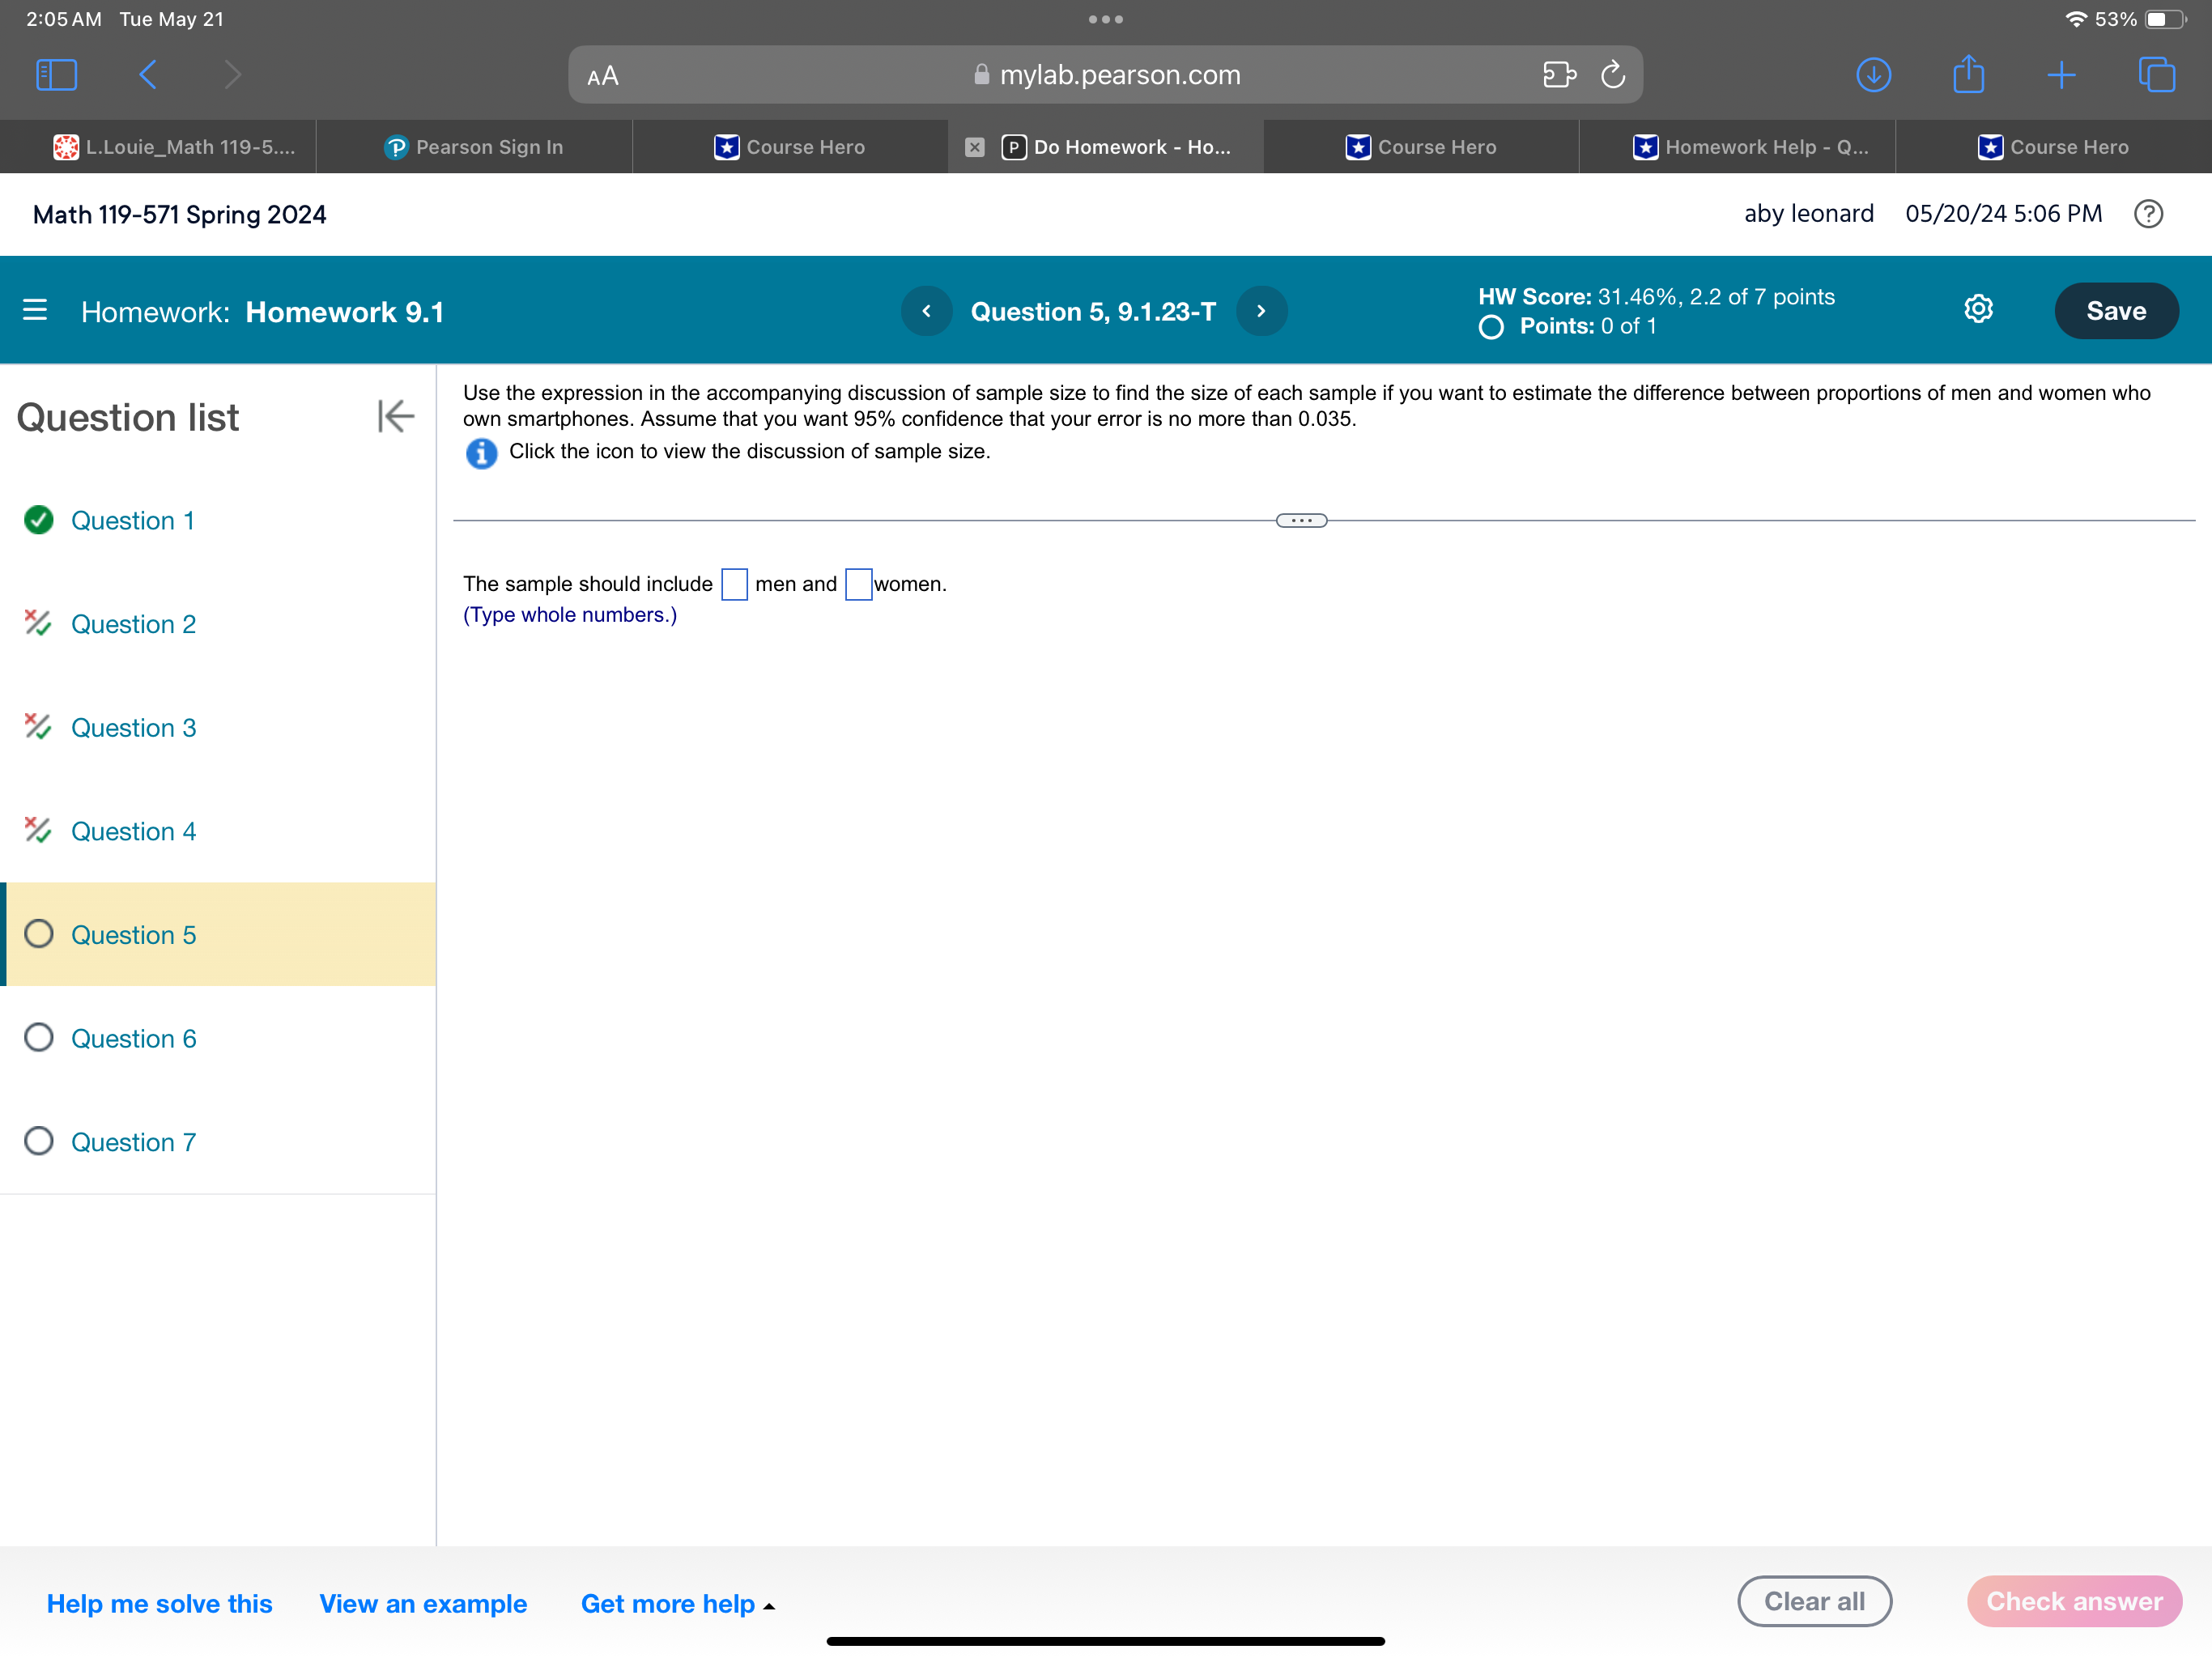Click the Save button for homework
This screenshot has height=1658, width=2212.
tap(2116, 312)
